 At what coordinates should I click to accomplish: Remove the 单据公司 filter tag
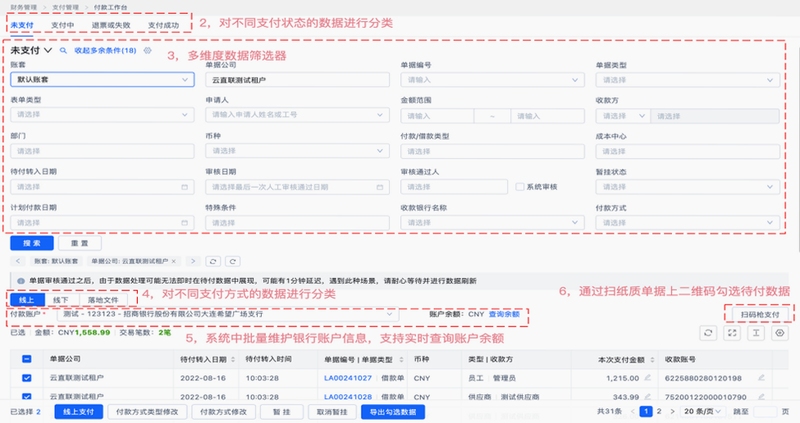[174, 261]
